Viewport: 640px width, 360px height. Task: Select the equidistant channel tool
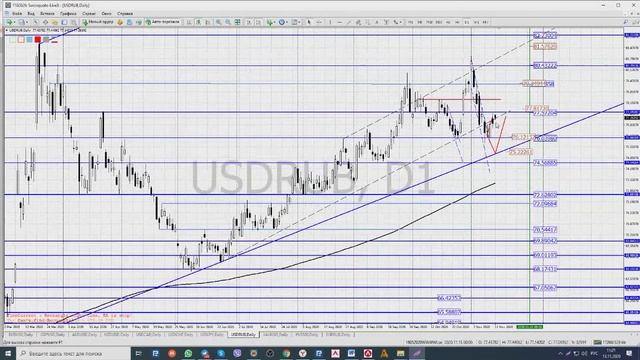pos(358,22)
